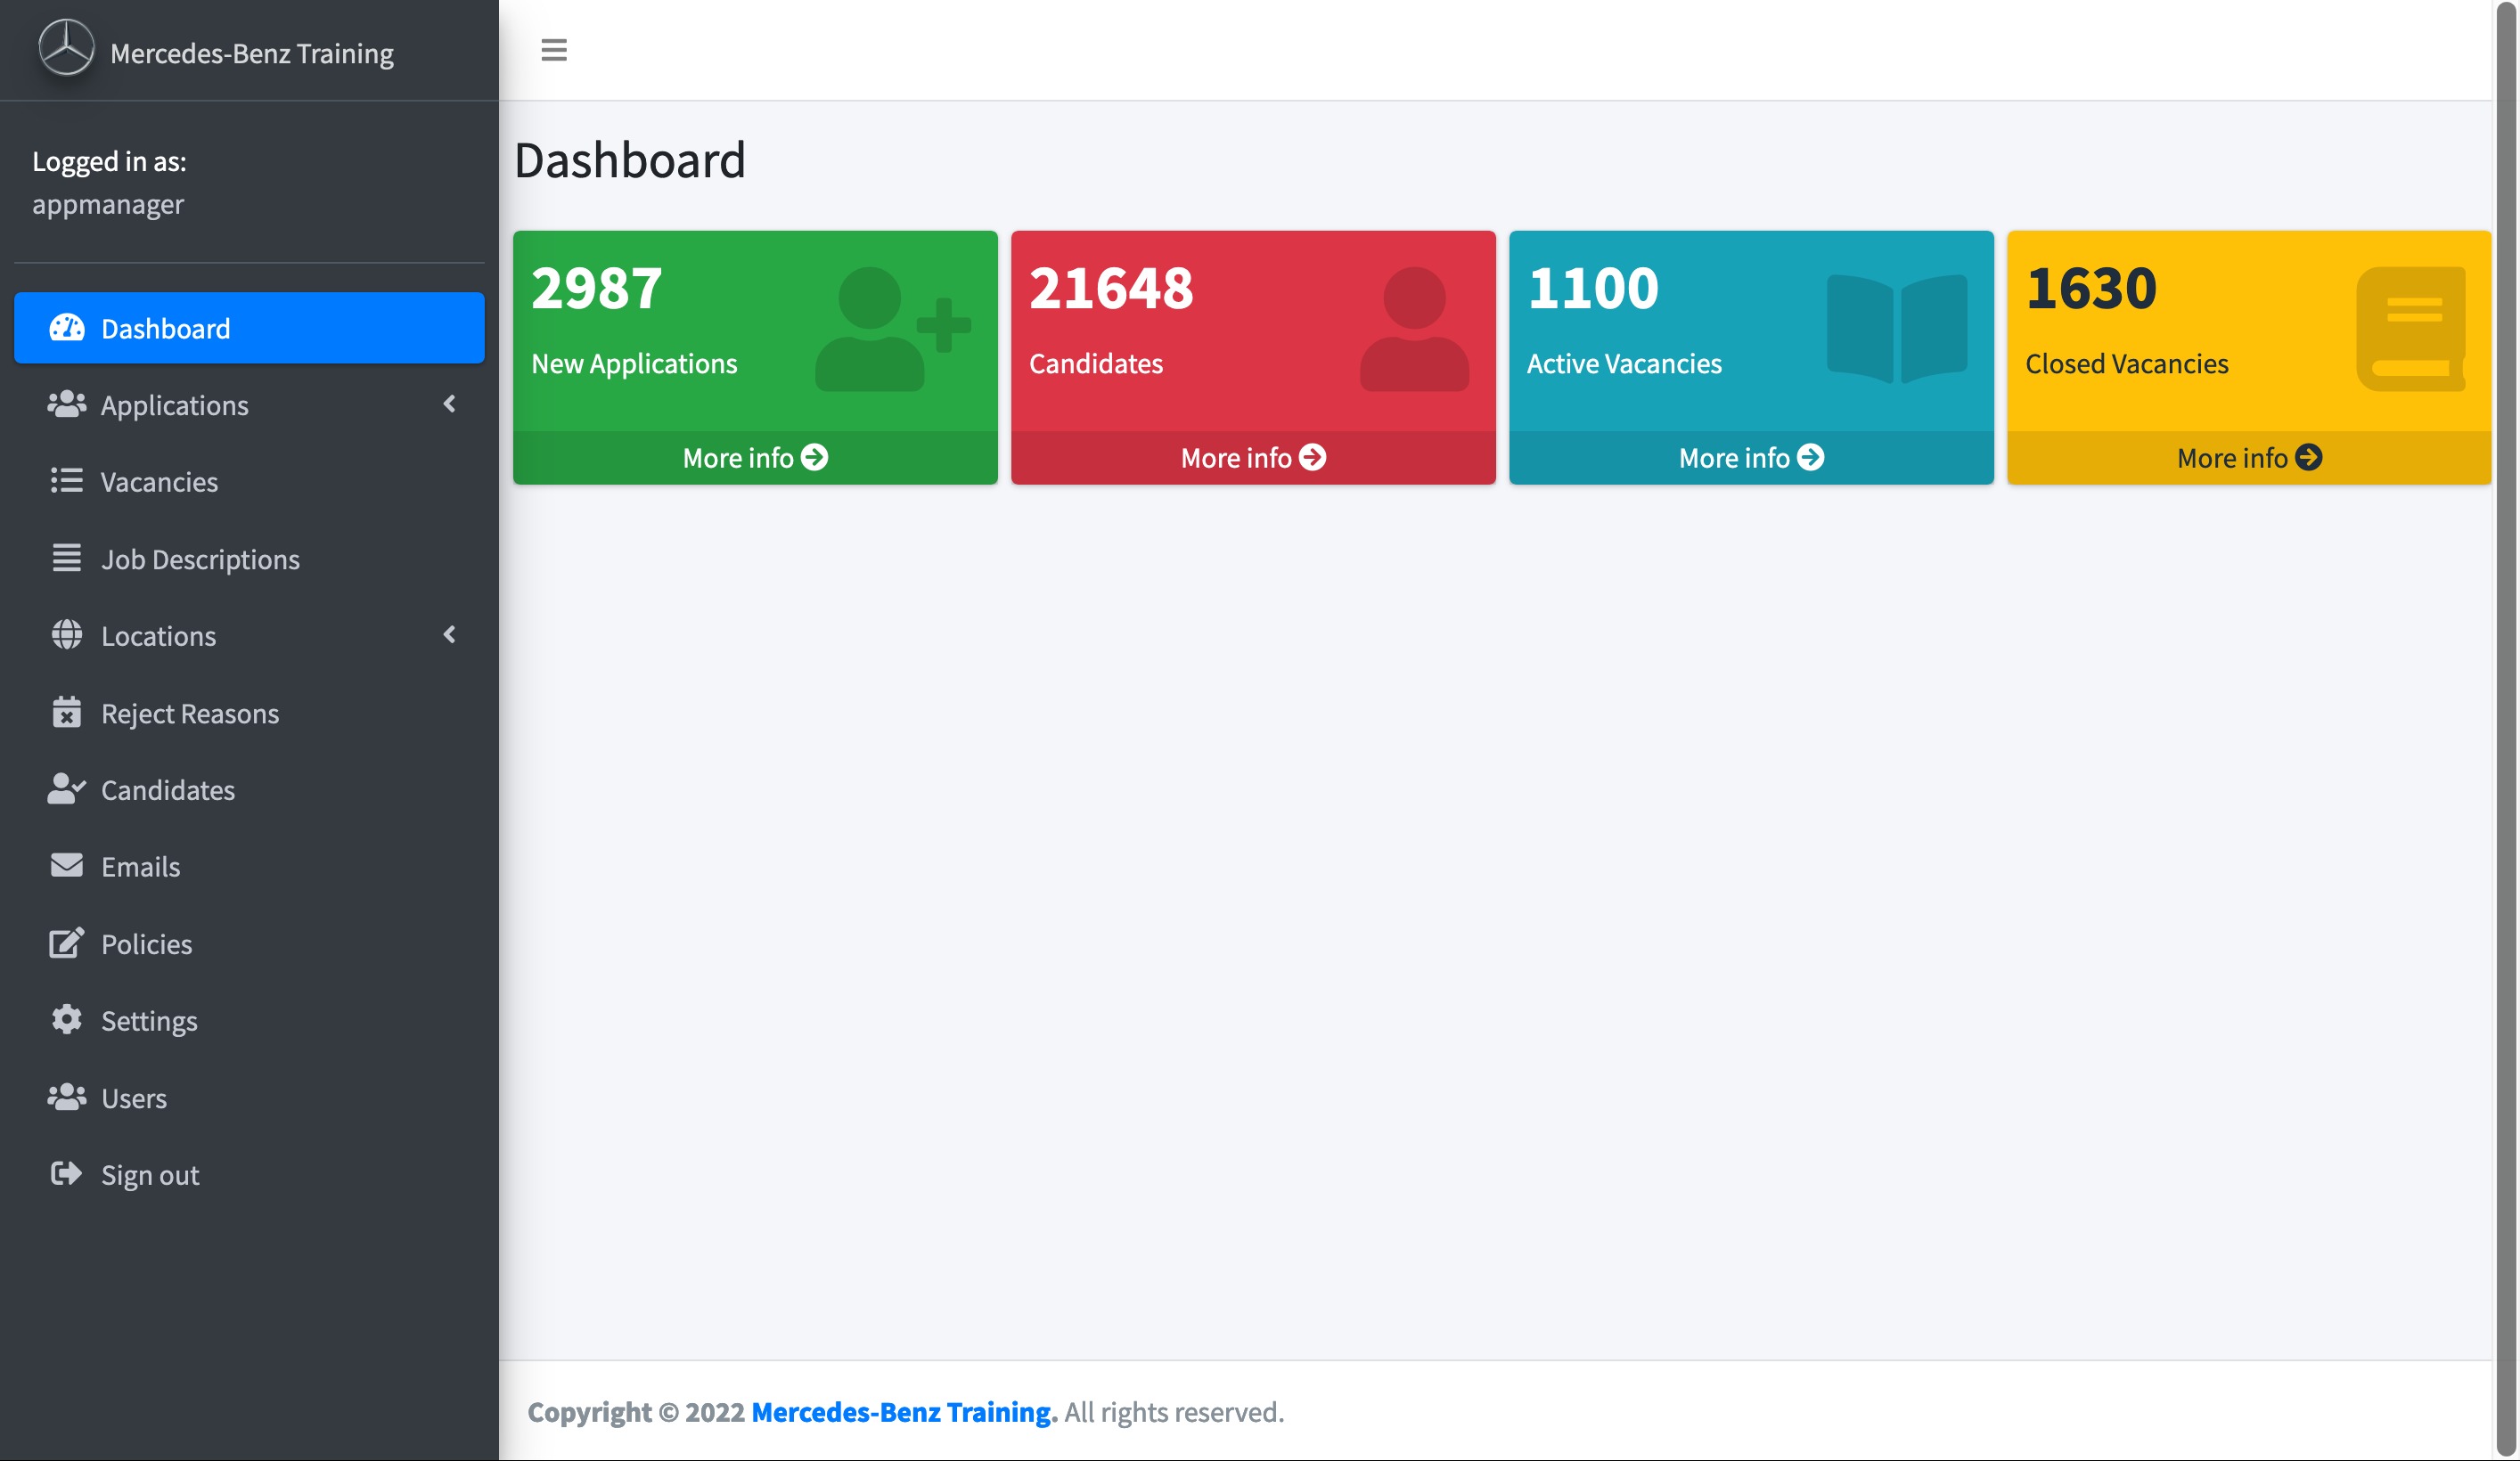Open the Dashboard menu item
This screenshot has width=2520, height=1461.
[249, 328]
